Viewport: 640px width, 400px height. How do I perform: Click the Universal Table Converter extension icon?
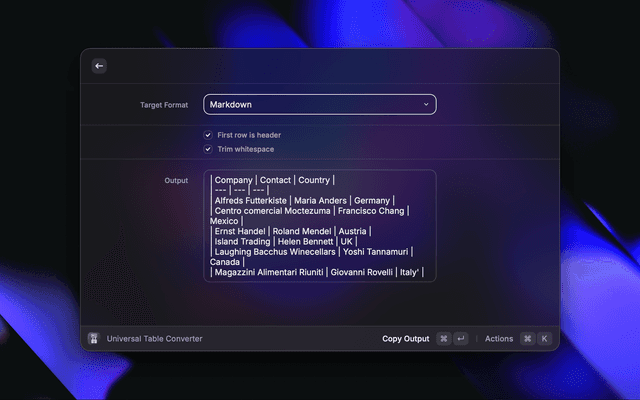94,339
